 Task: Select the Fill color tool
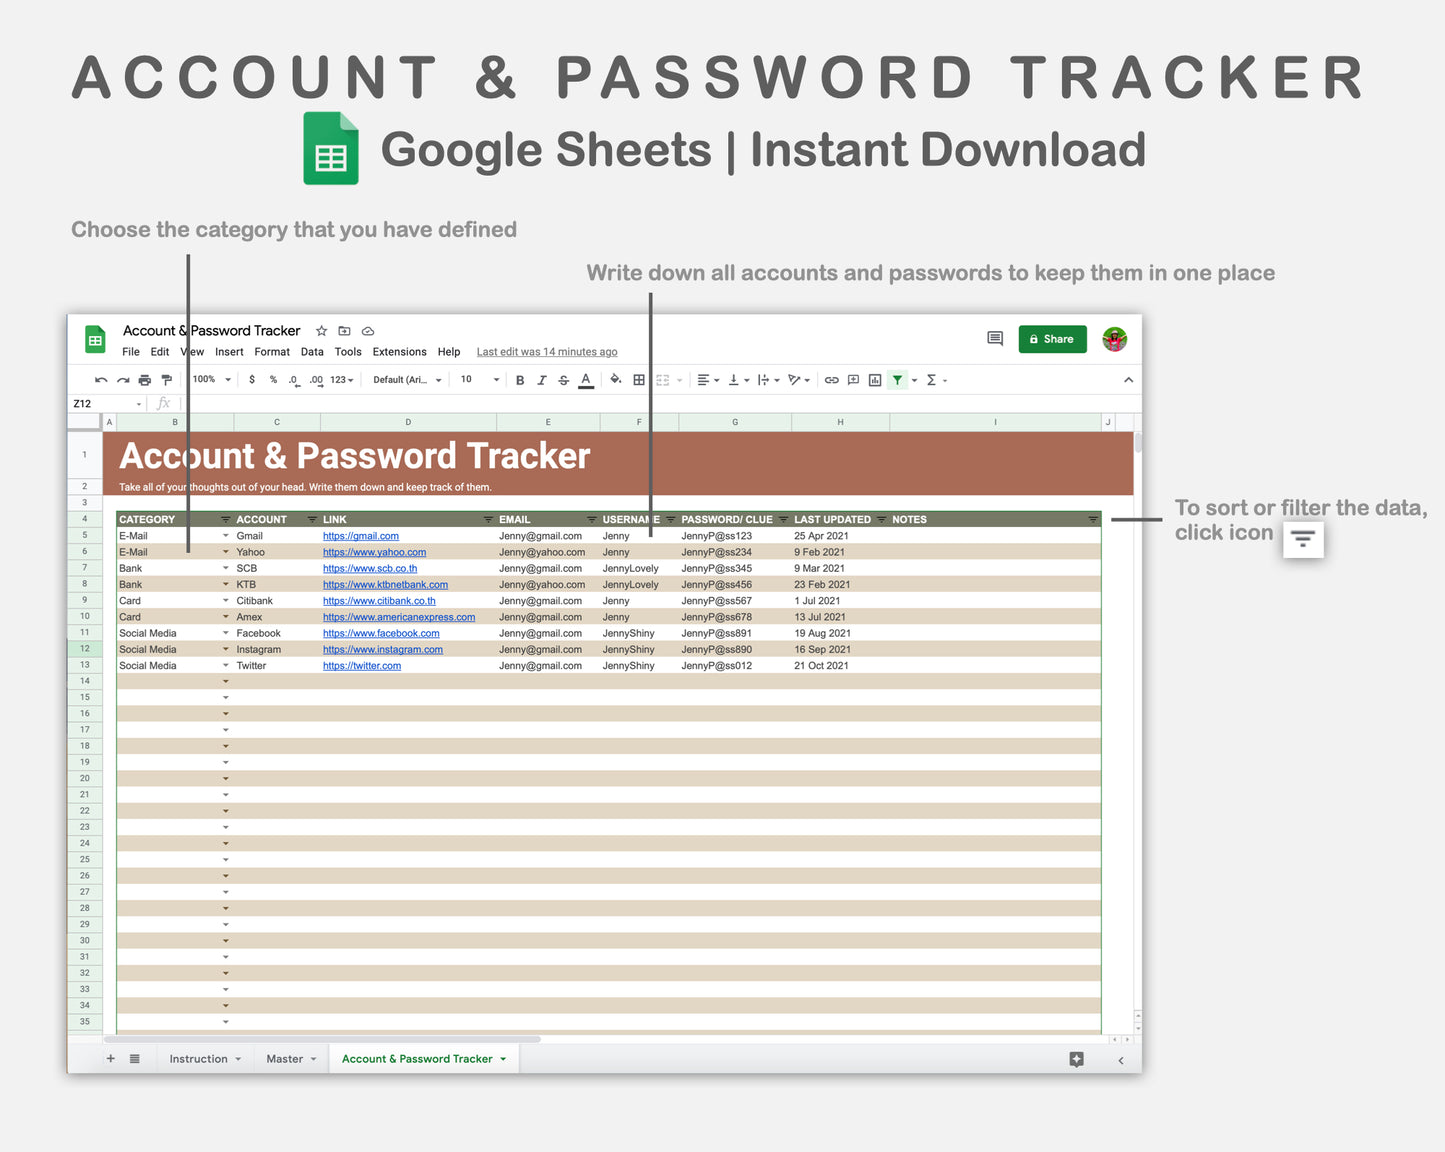[615, 380]
